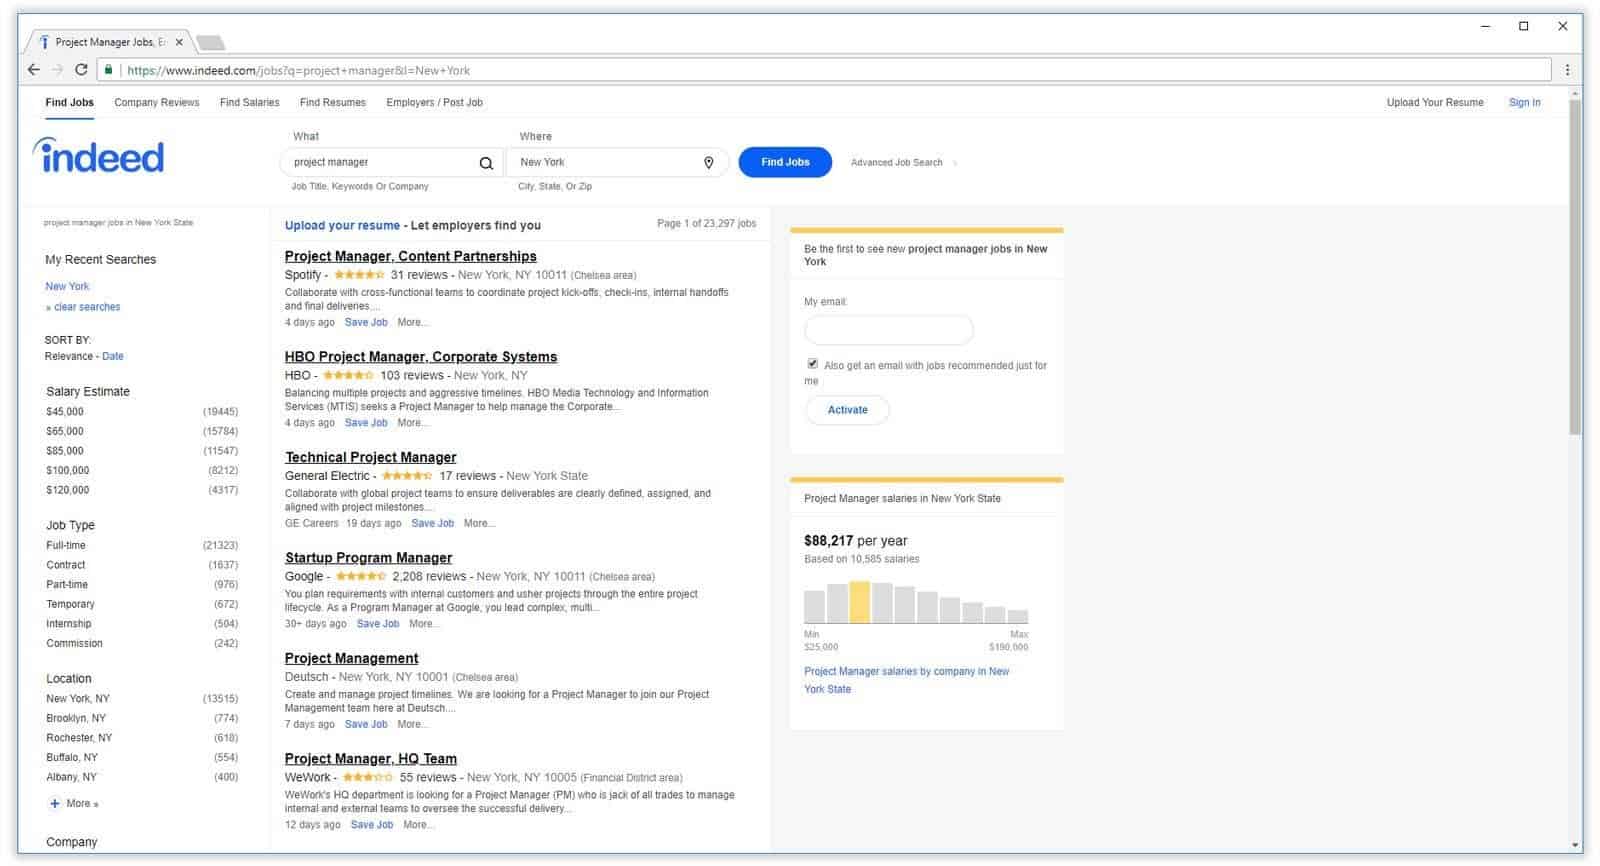
Task: Open the Company Reviews tab
Action: click(156, 102)
